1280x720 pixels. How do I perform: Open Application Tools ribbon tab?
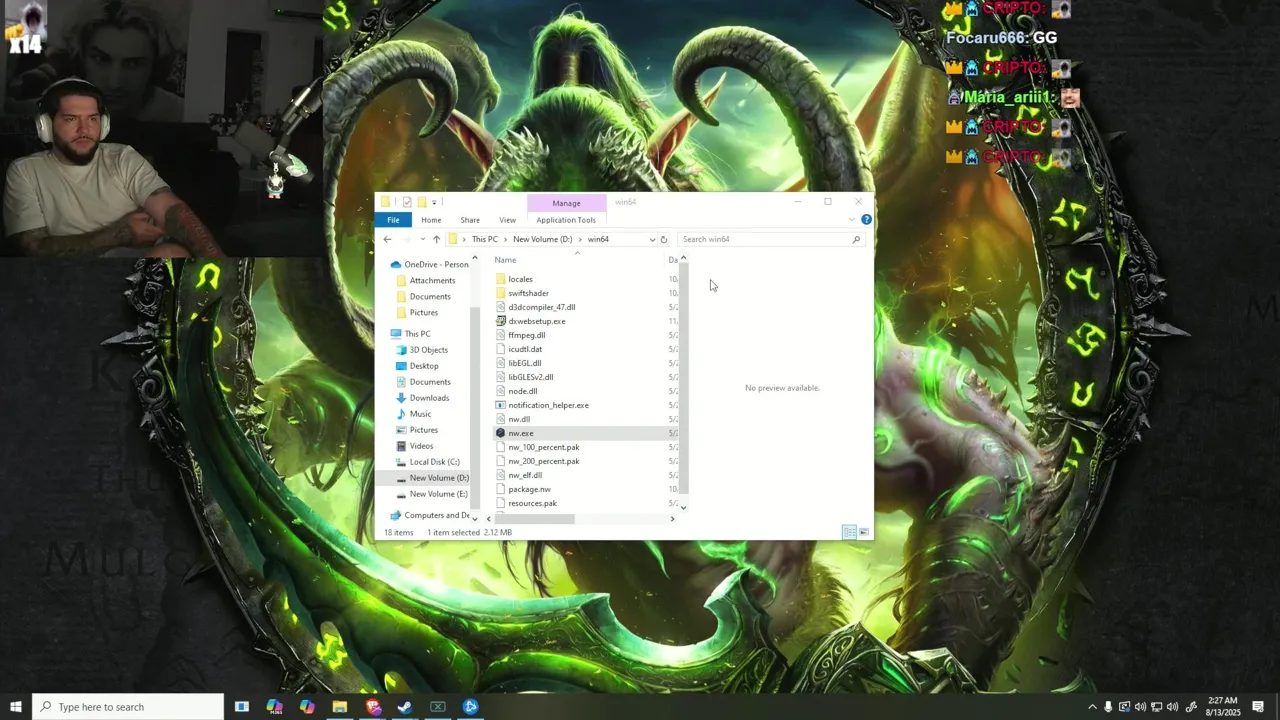click(566, 220)
